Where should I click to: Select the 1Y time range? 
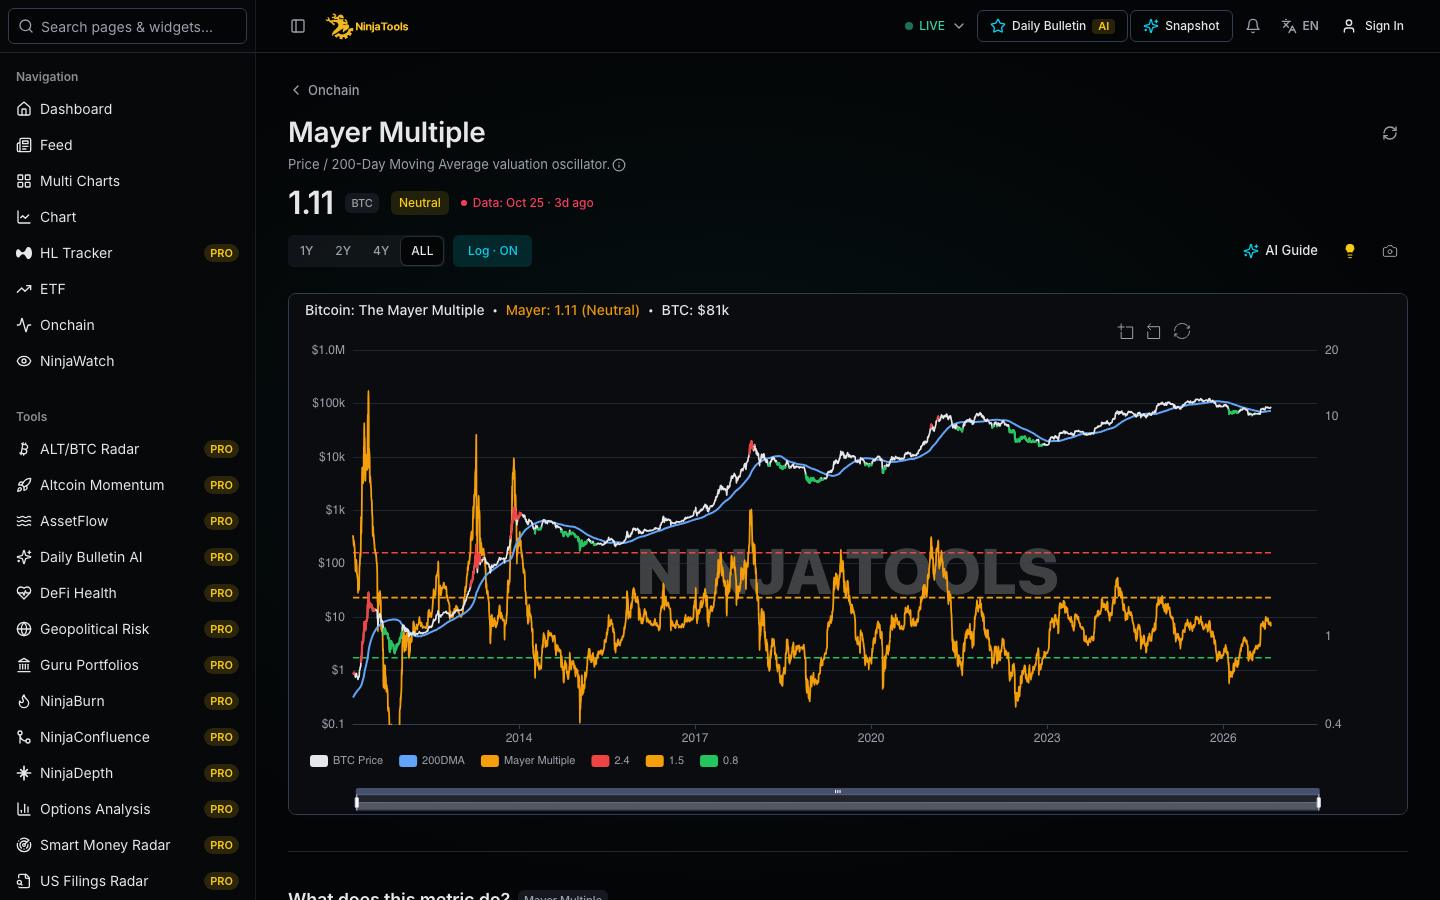tap(306, 251)
